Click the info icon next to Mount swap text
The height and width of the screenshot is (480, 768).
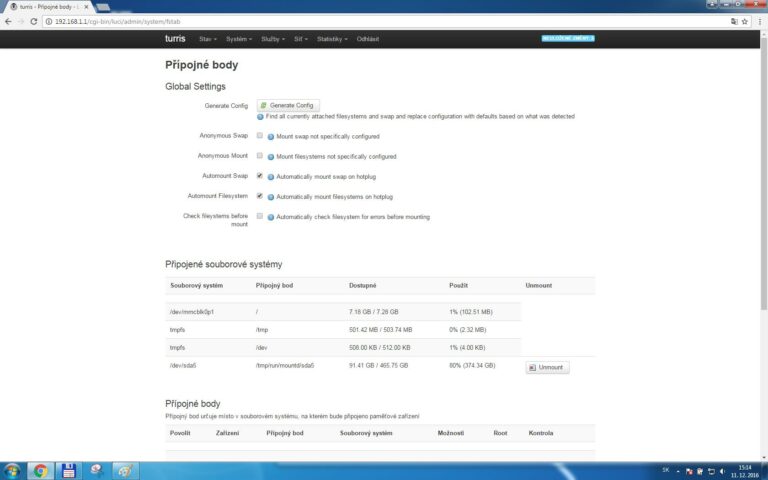pos(270,137)
